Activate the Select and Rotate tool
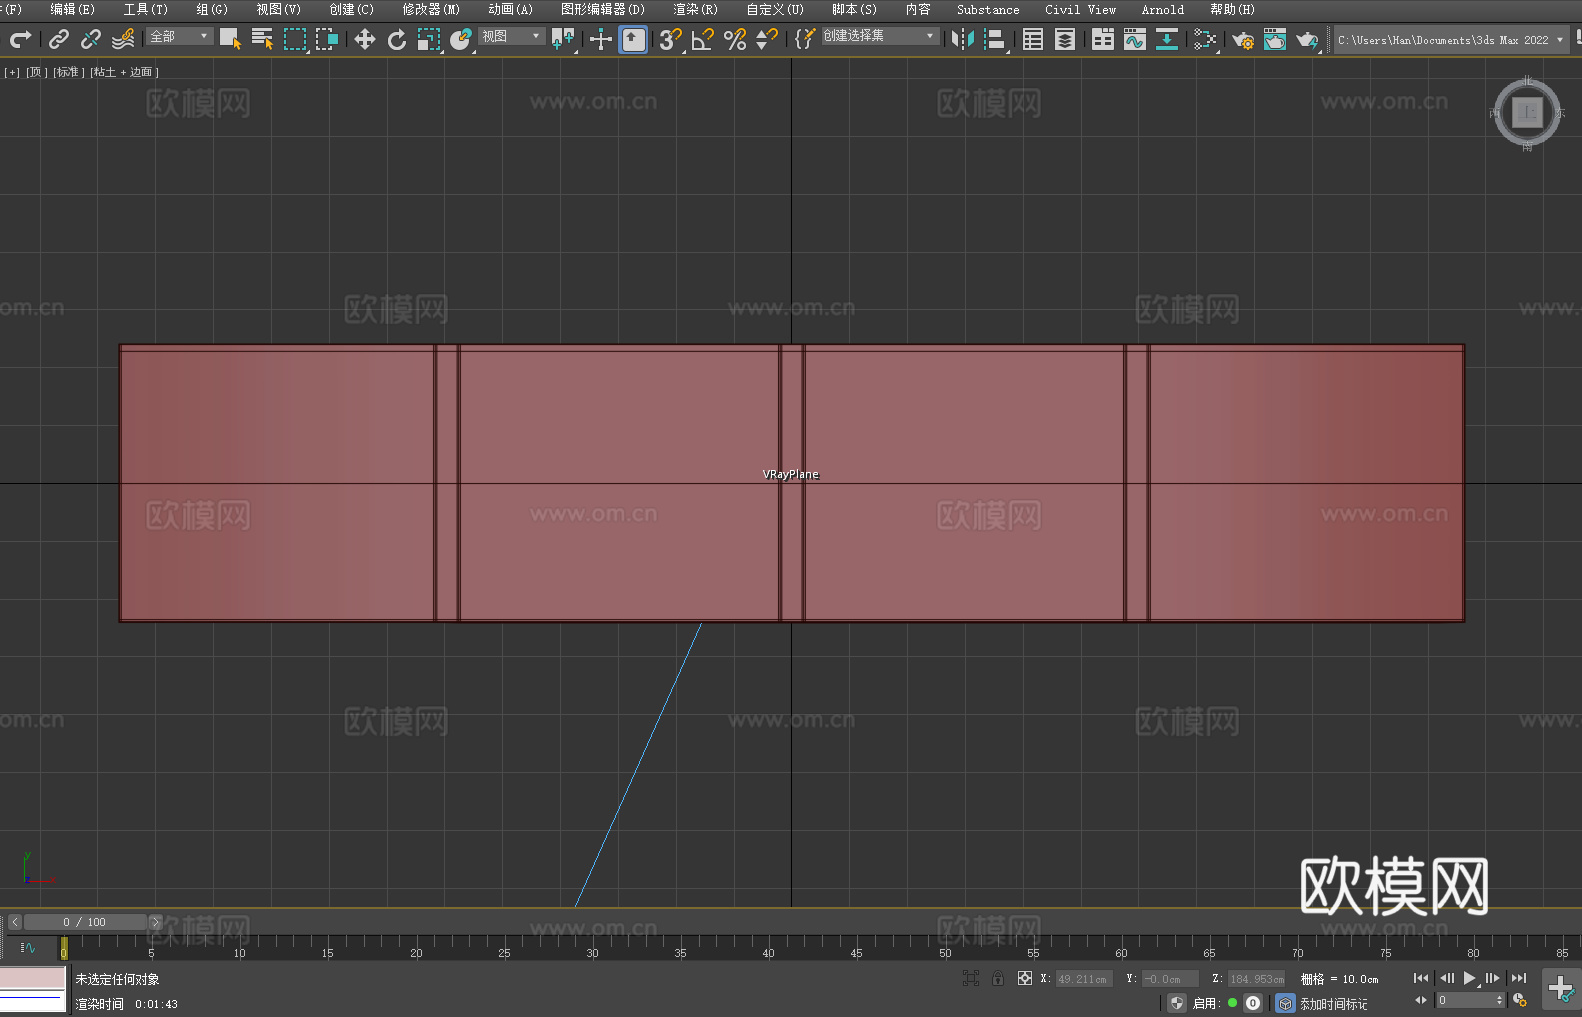 (x=397, y=39)
